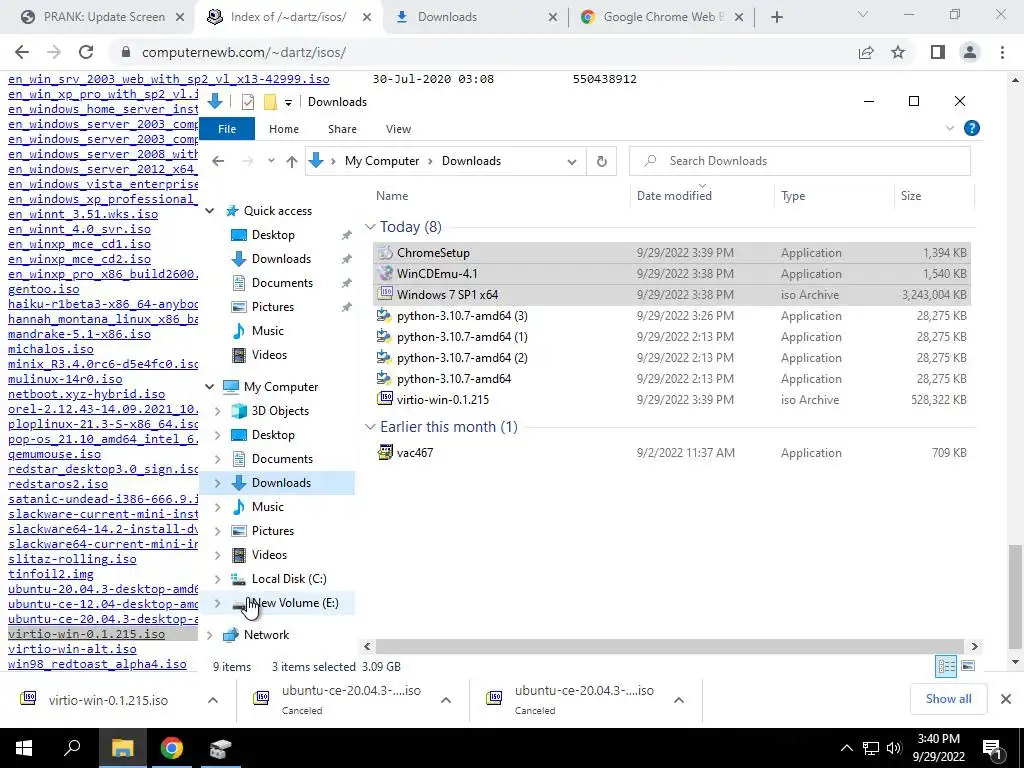
Task: Collapse the Today (8) group
Action: click(370, 227)
